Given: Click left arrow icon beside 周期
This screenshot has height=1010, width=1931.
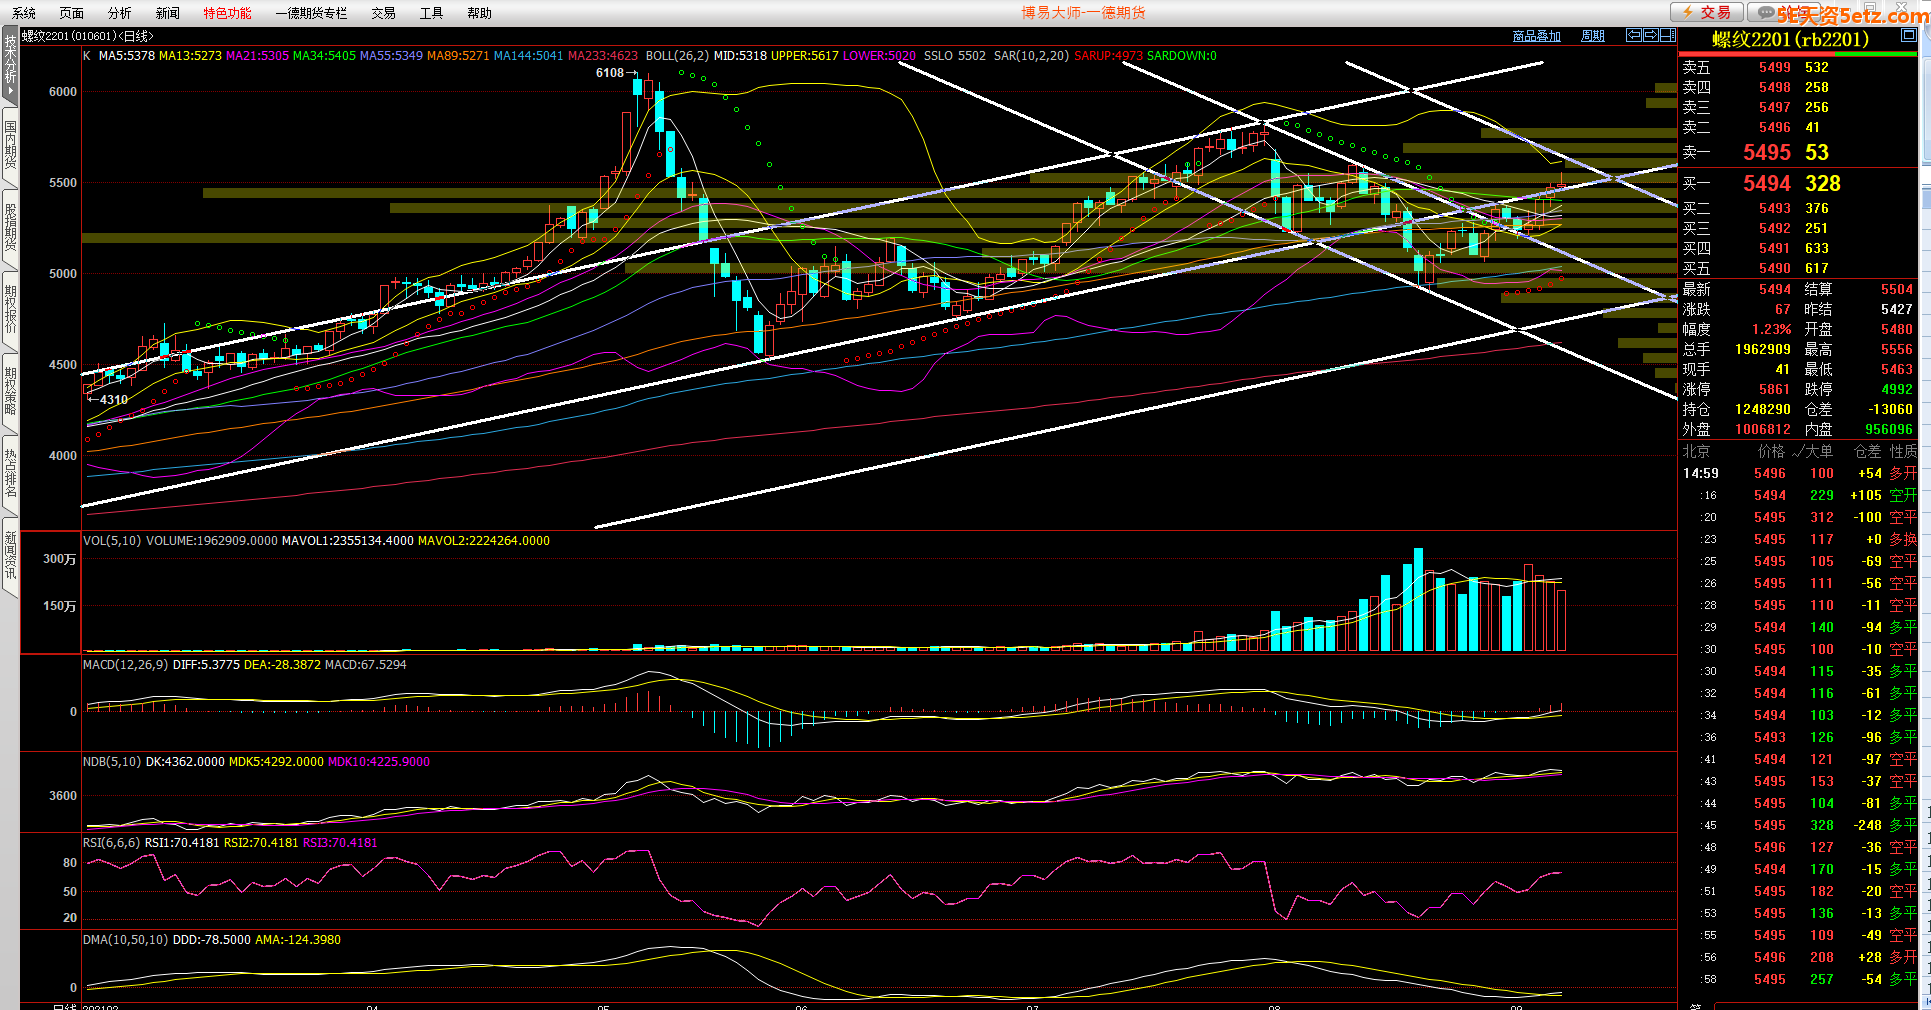Looking at the screenshot, I should (1634, 35).
